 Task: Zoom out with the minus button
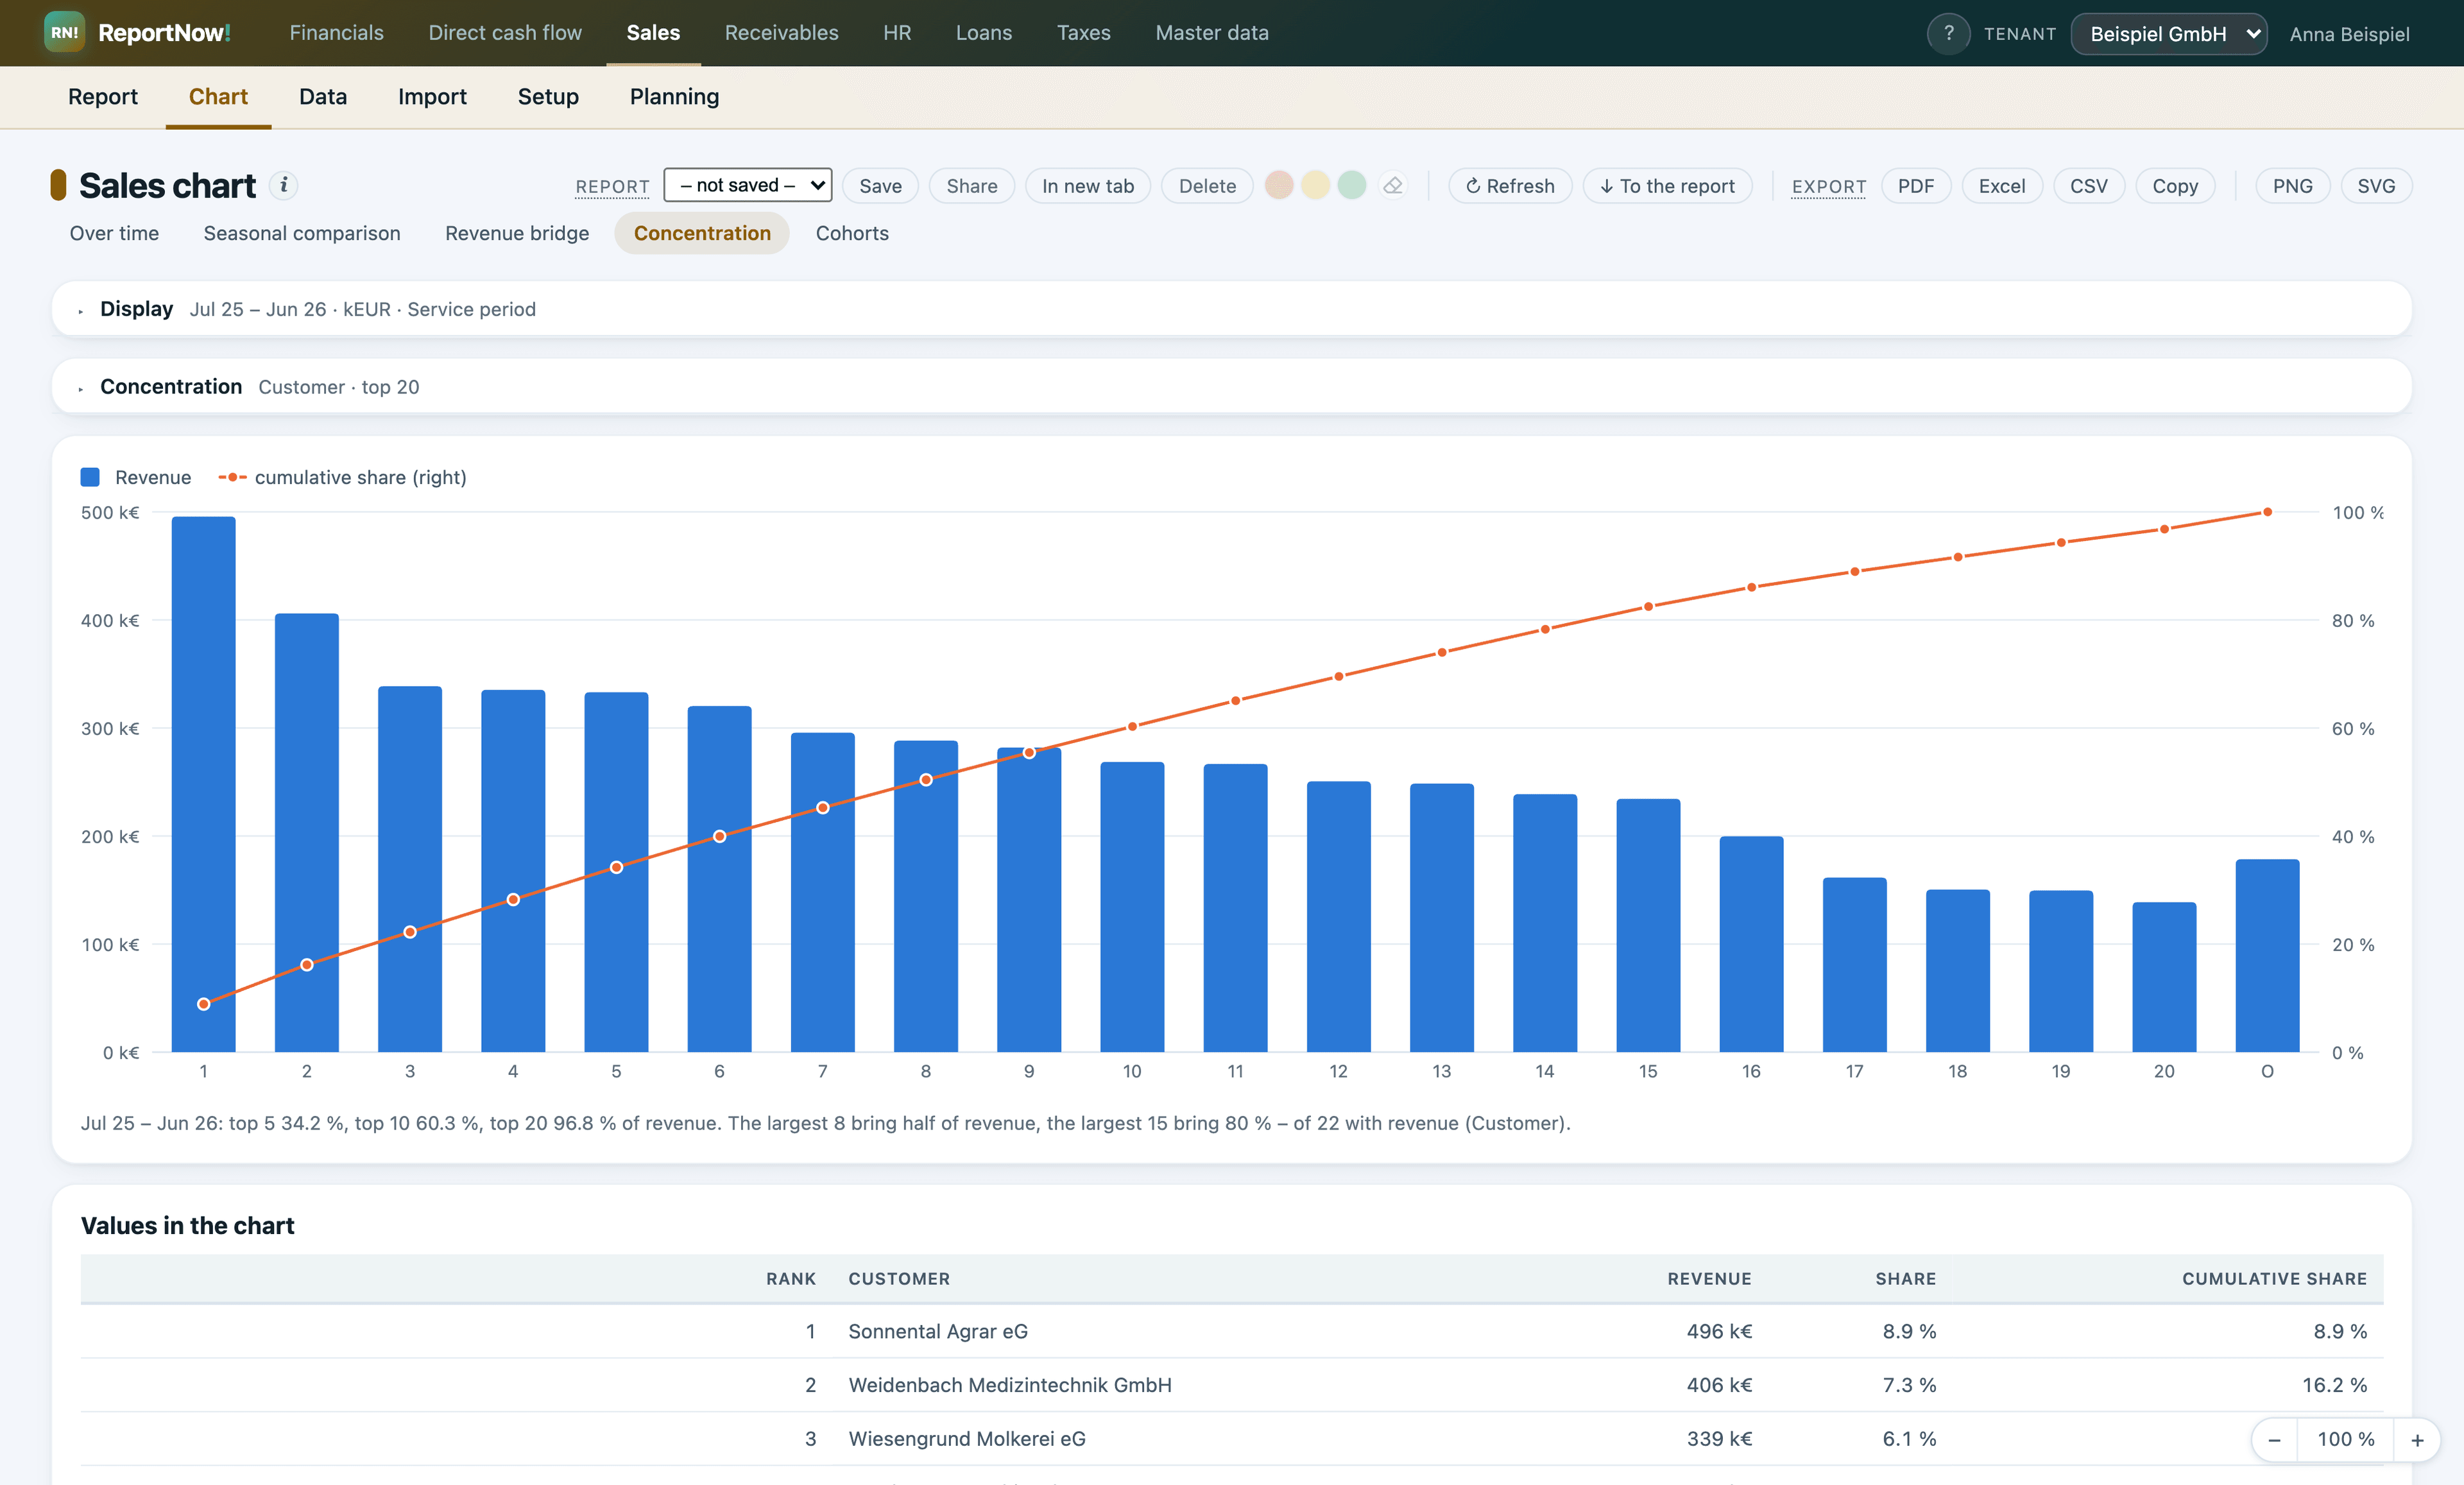point(2274,1440)
